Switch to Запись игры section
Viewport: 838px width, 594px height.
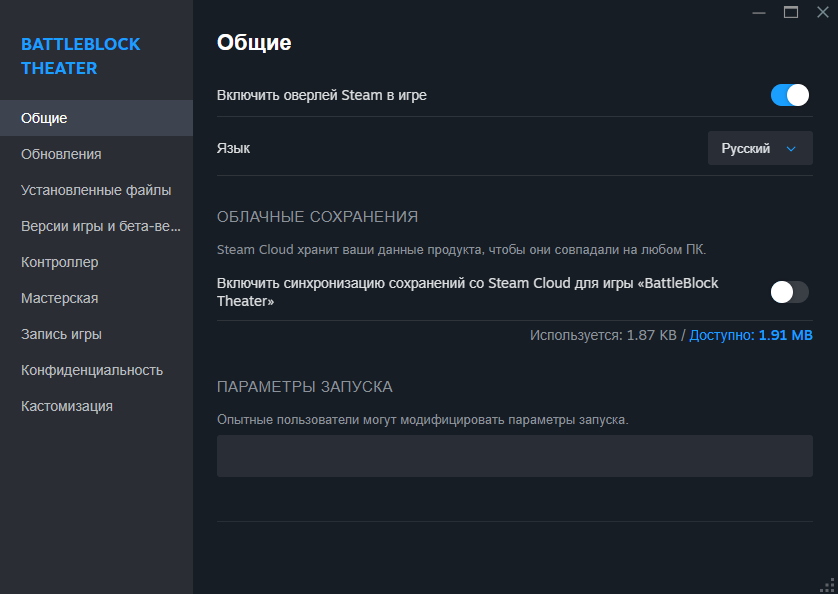click(96, 334)
